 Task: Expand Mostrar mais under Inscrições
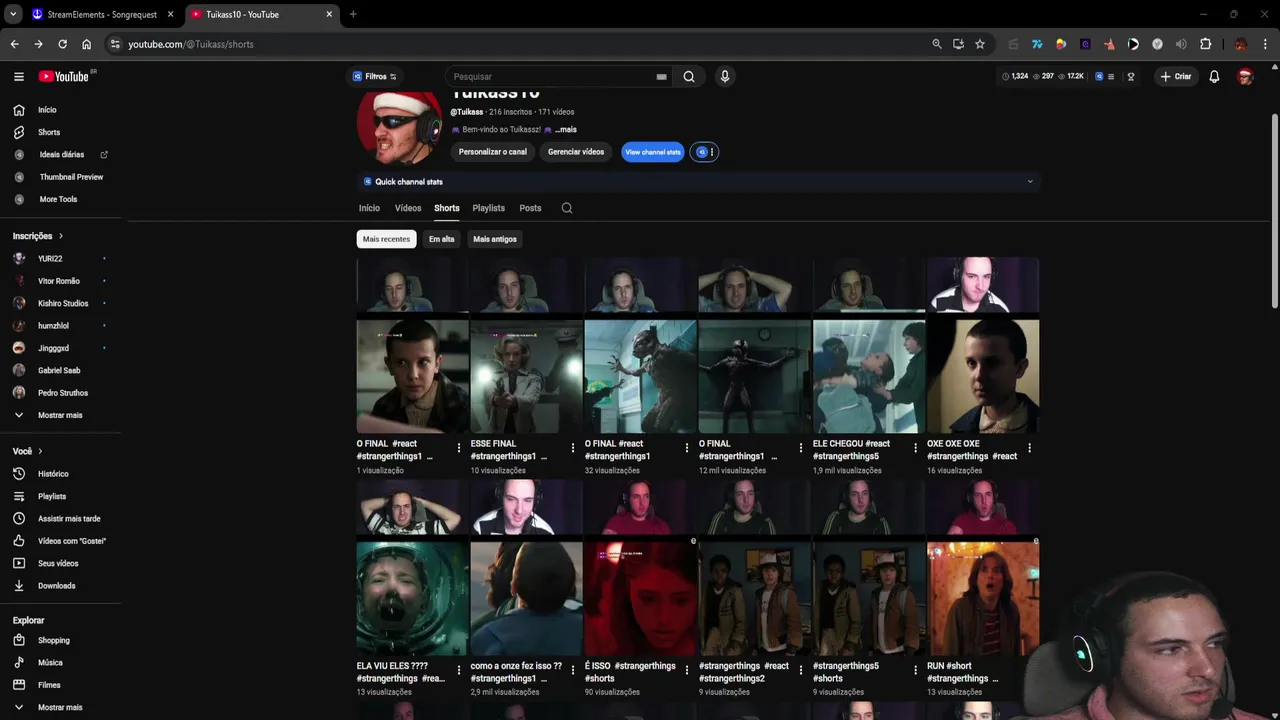click(60, 415)
